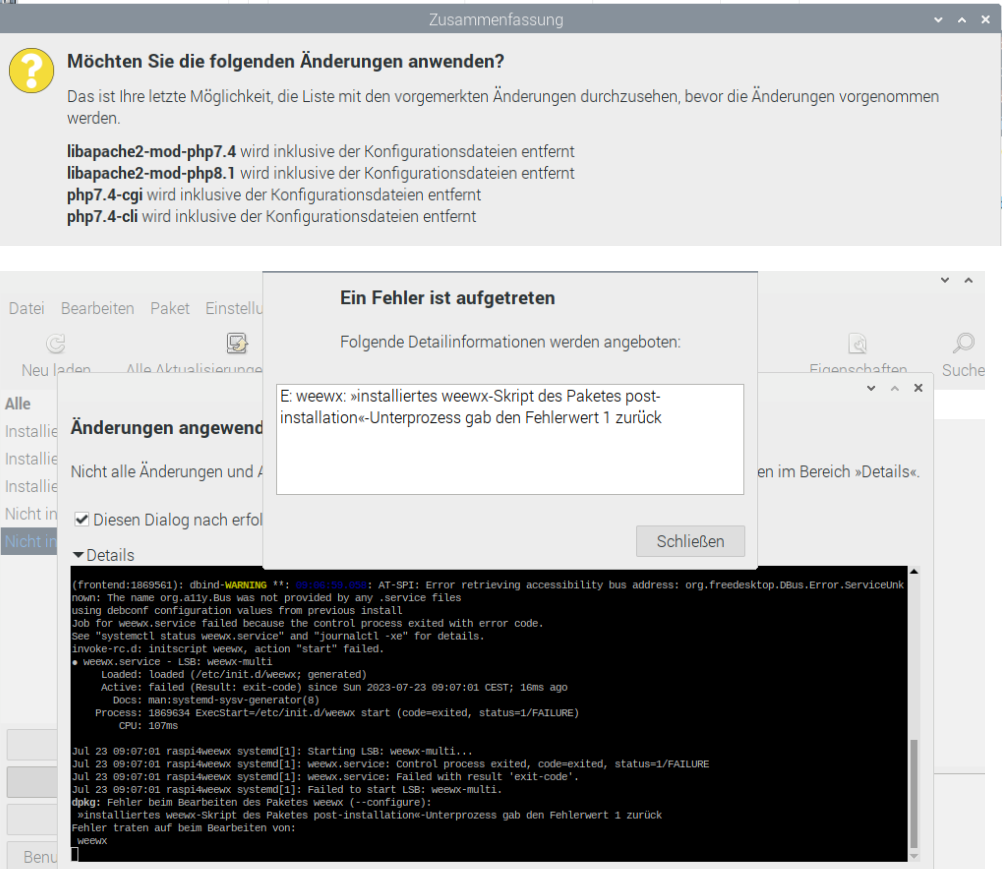
Task: Open the Paket menu
Action: [x=169, y=308]
